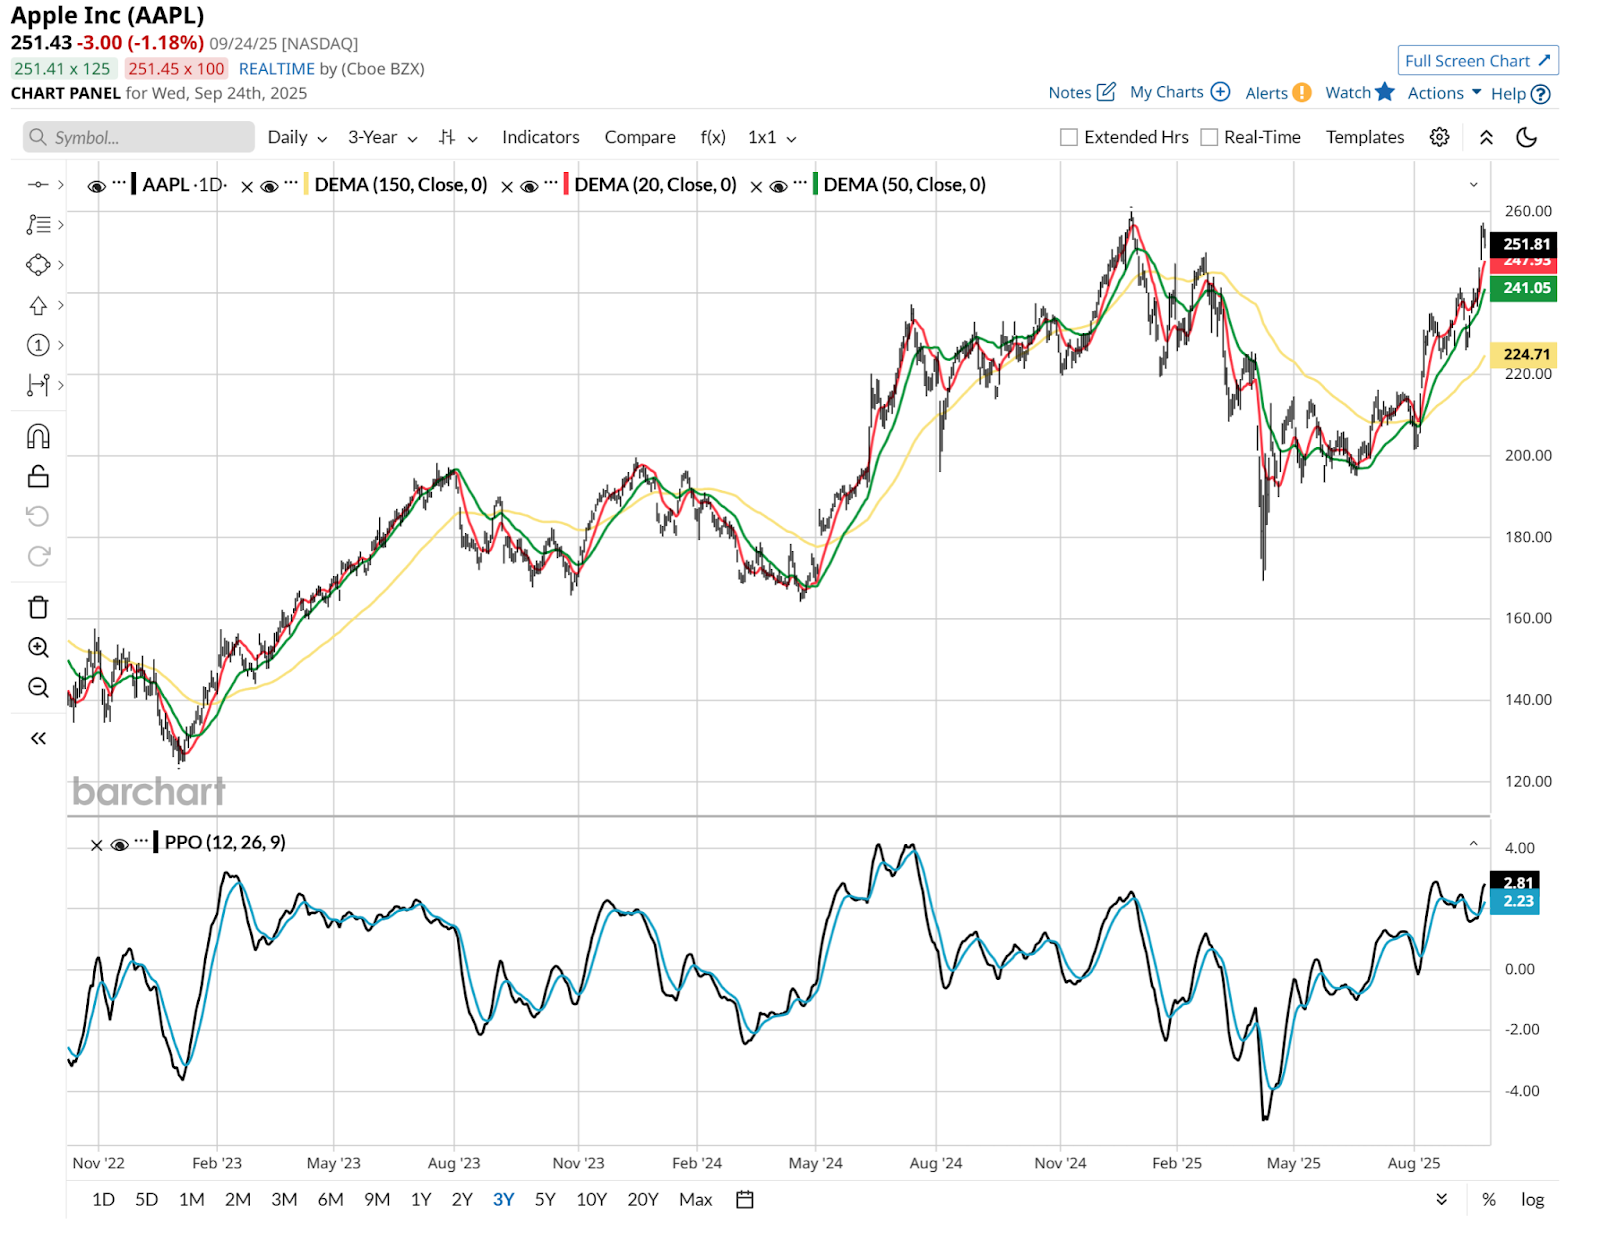
Task: Open the Templates menu
Action: click(x=1365, y=137)
